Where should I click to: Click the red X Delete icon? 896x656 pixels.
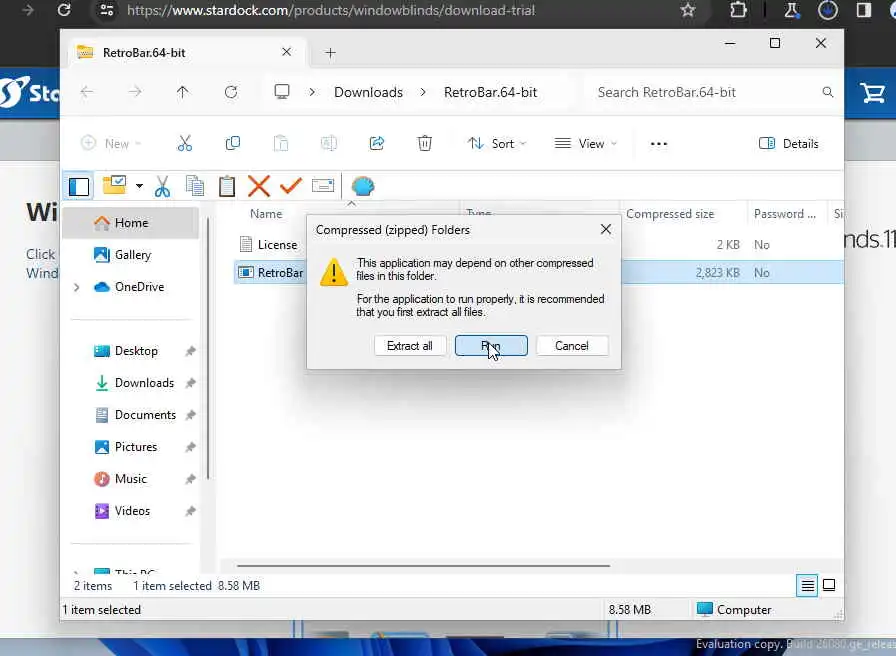point(259,186)
